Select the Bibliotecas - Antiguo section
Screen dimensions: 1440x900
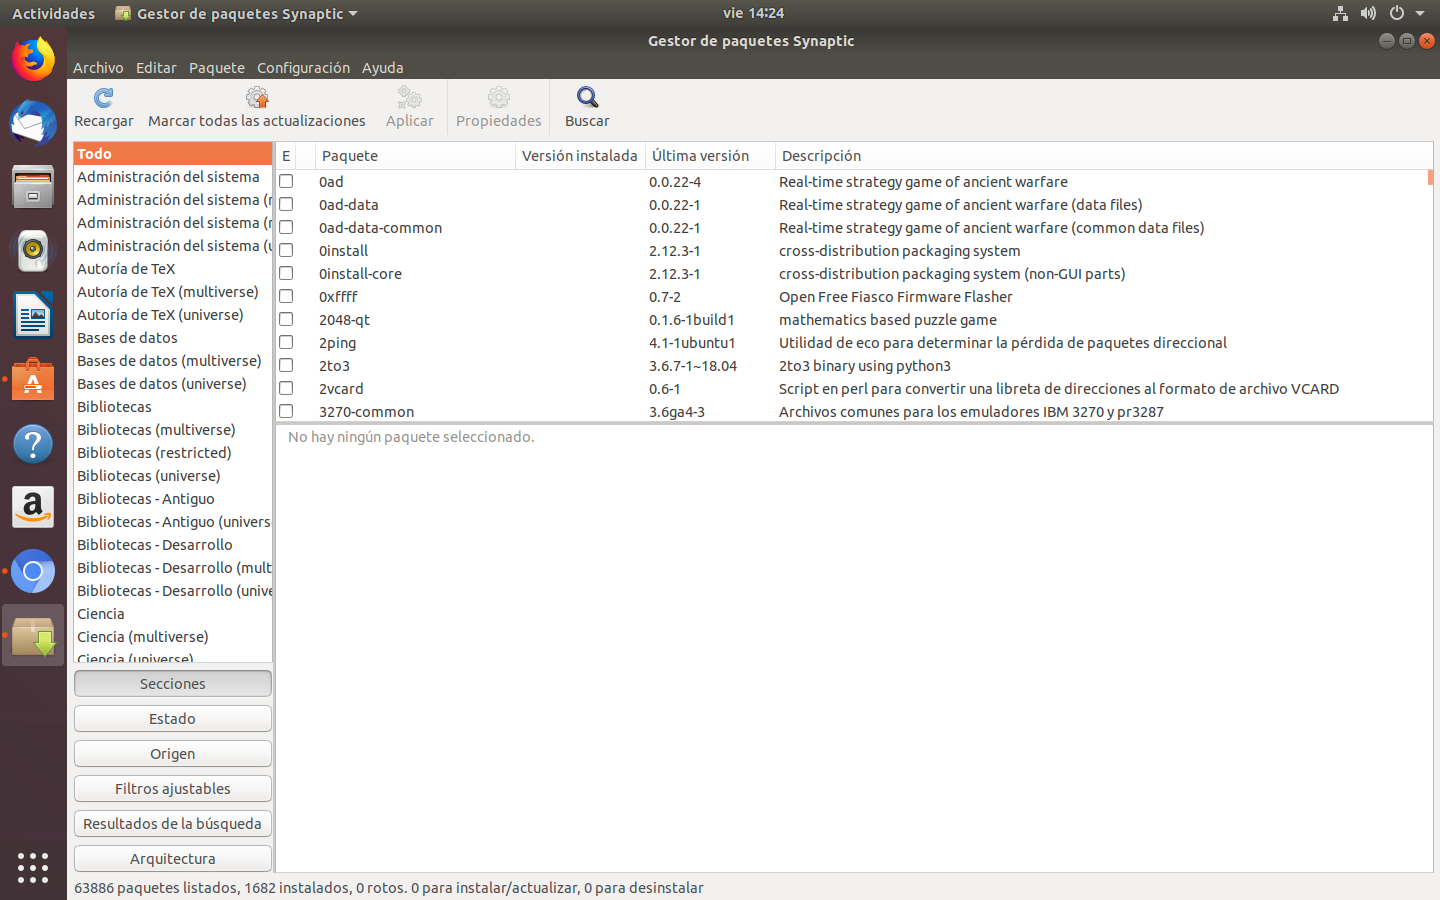tap(173, 499)
